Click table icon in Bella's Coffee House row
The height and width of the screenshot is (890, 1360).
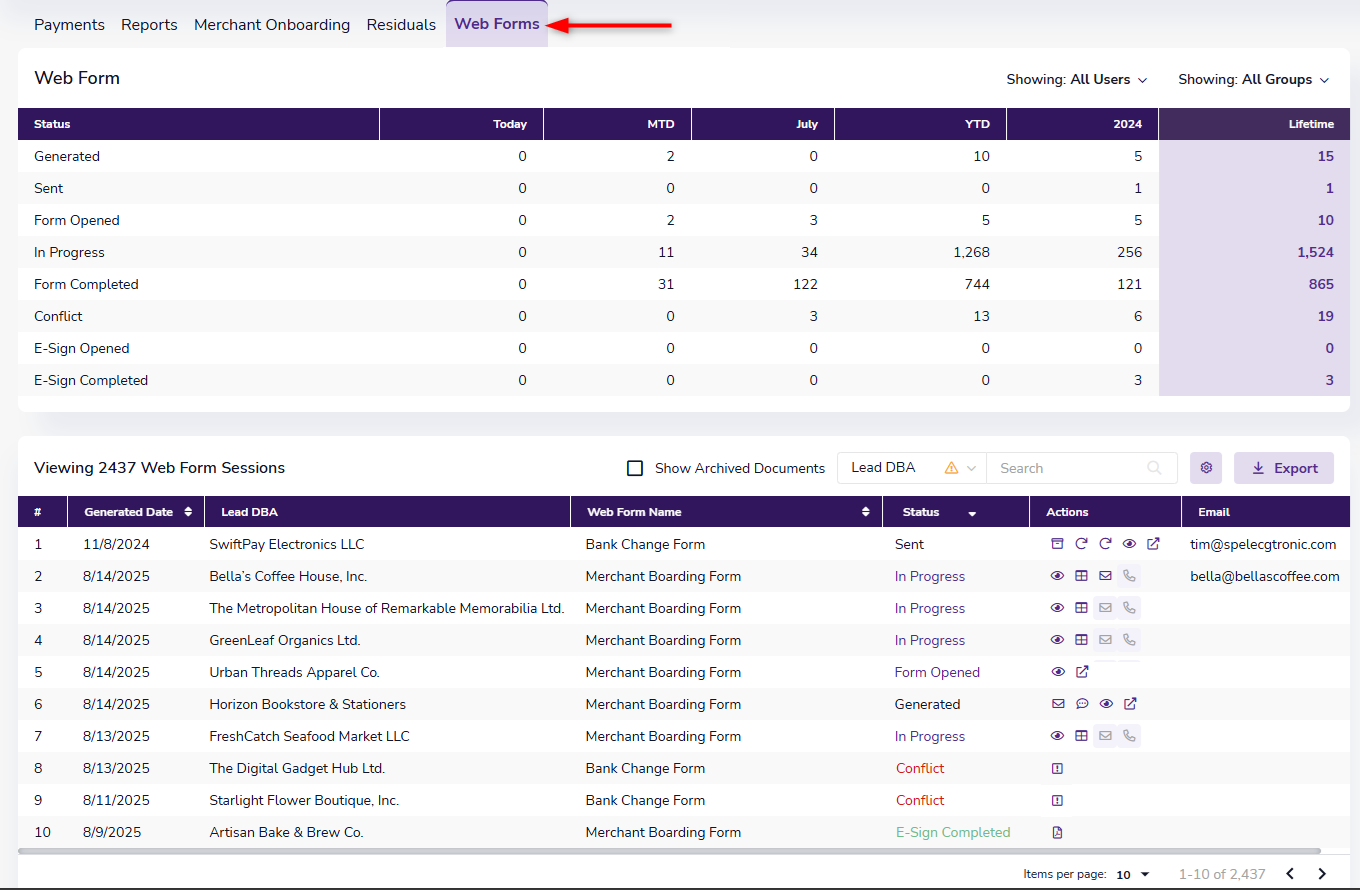coord(1081,576)
